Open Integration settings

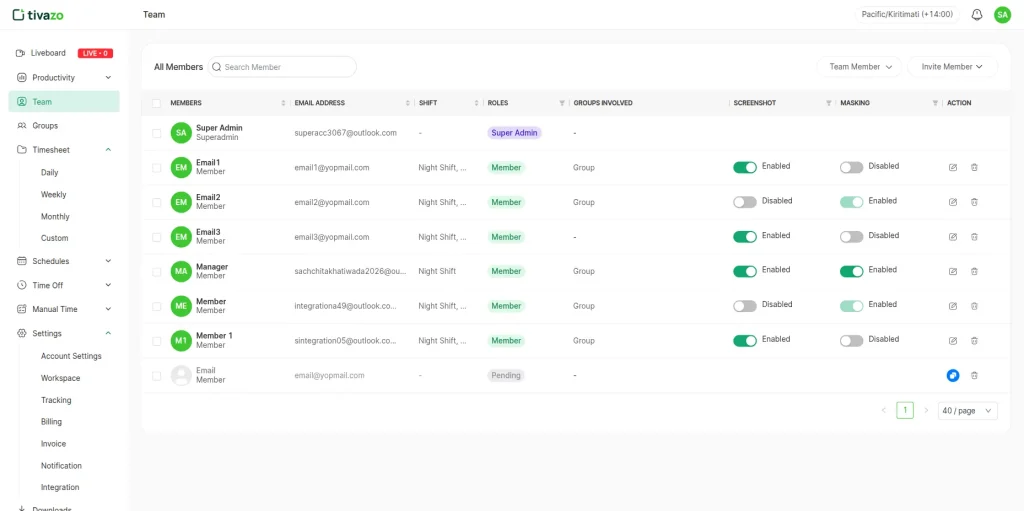[60, 487]
